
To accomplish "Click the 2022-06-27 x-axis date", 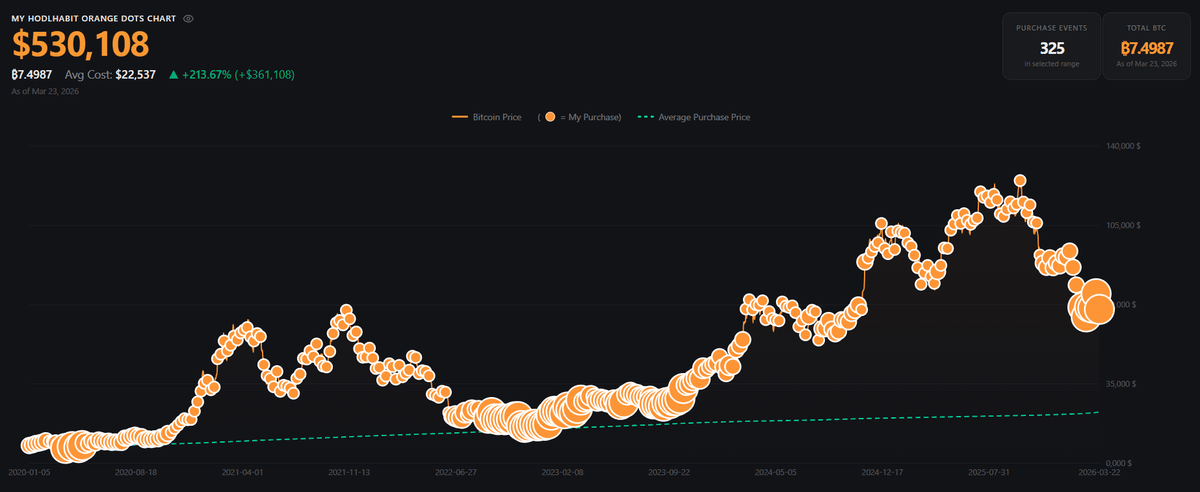I will [x=455, y=470].
